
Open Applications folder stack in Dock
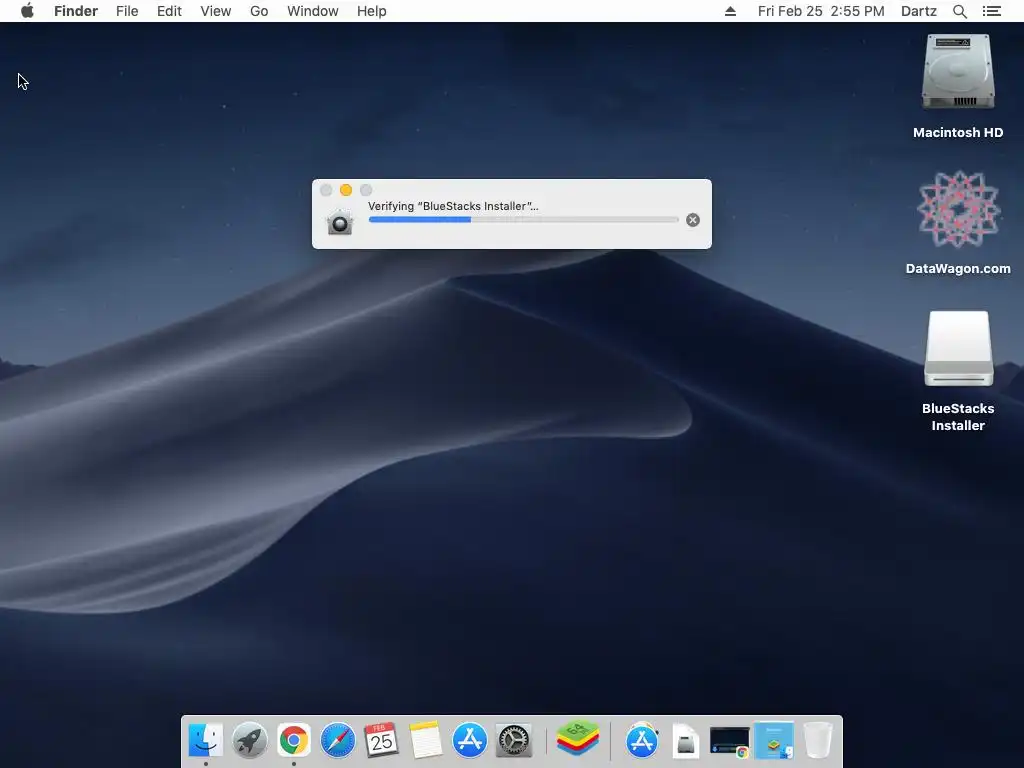pyautogui.click(x=642, y=740)
